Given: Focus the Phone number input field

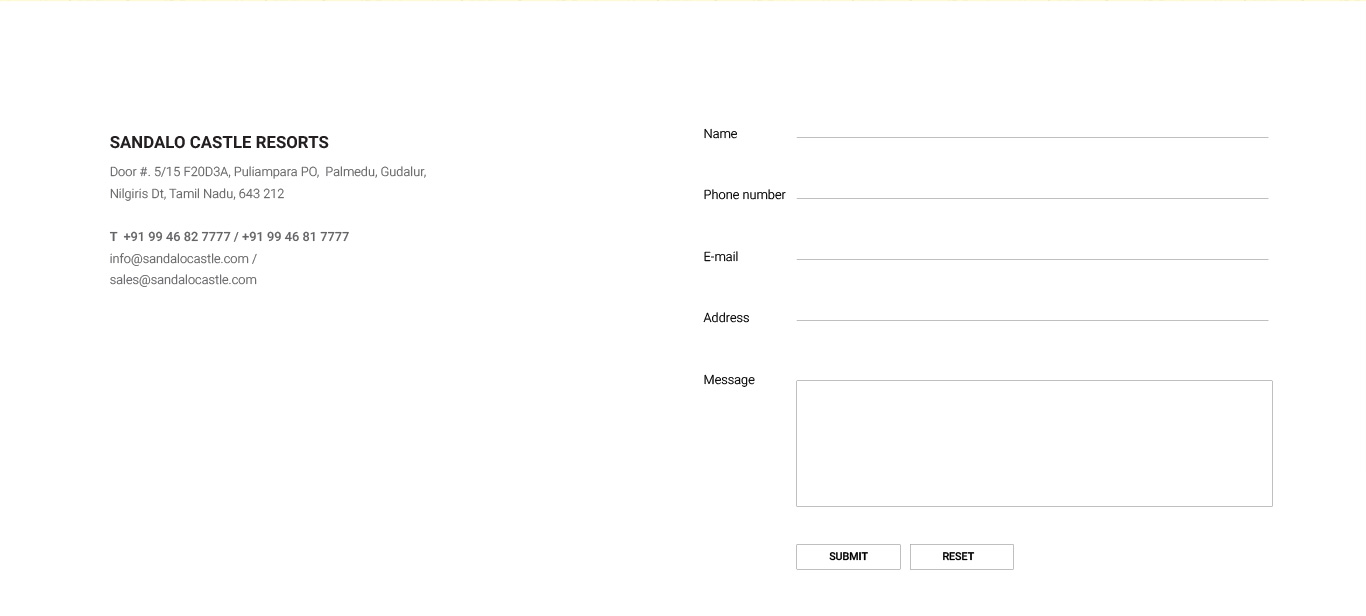Looking at the screenshot, I should (x=1032, y=188).
